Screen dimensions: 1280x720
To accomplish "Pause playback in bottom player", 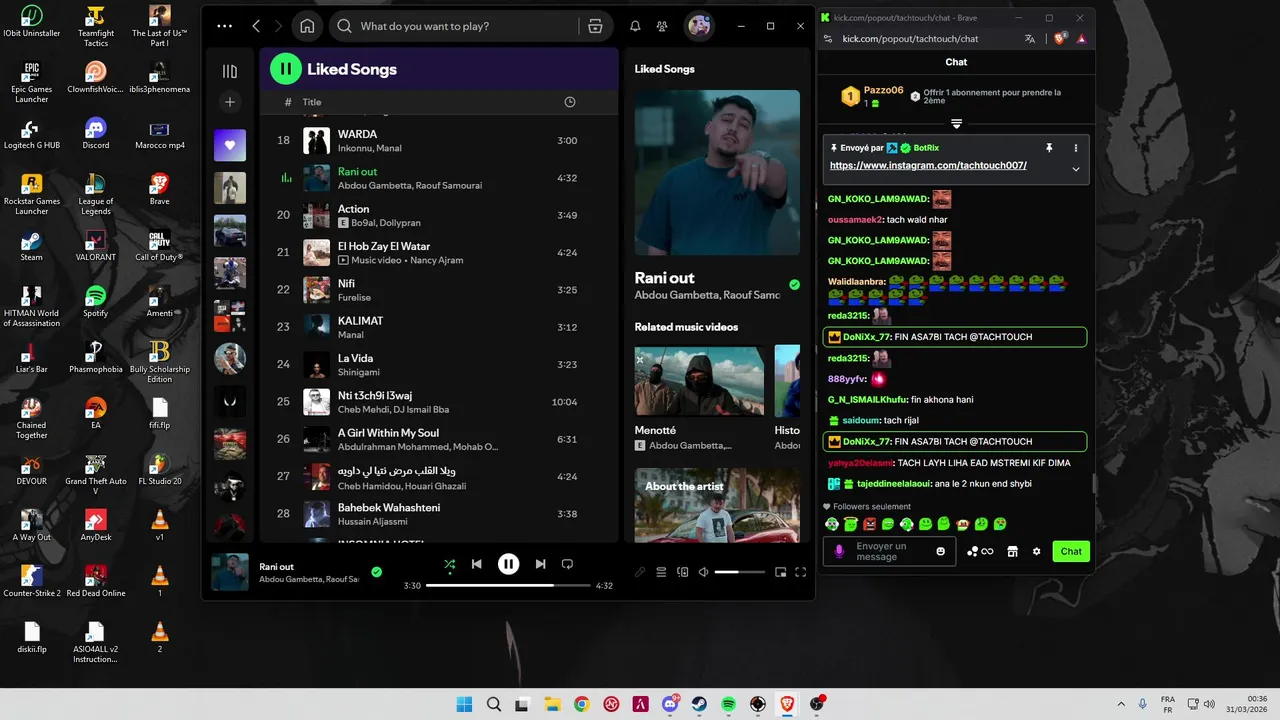I will point(508,564).
